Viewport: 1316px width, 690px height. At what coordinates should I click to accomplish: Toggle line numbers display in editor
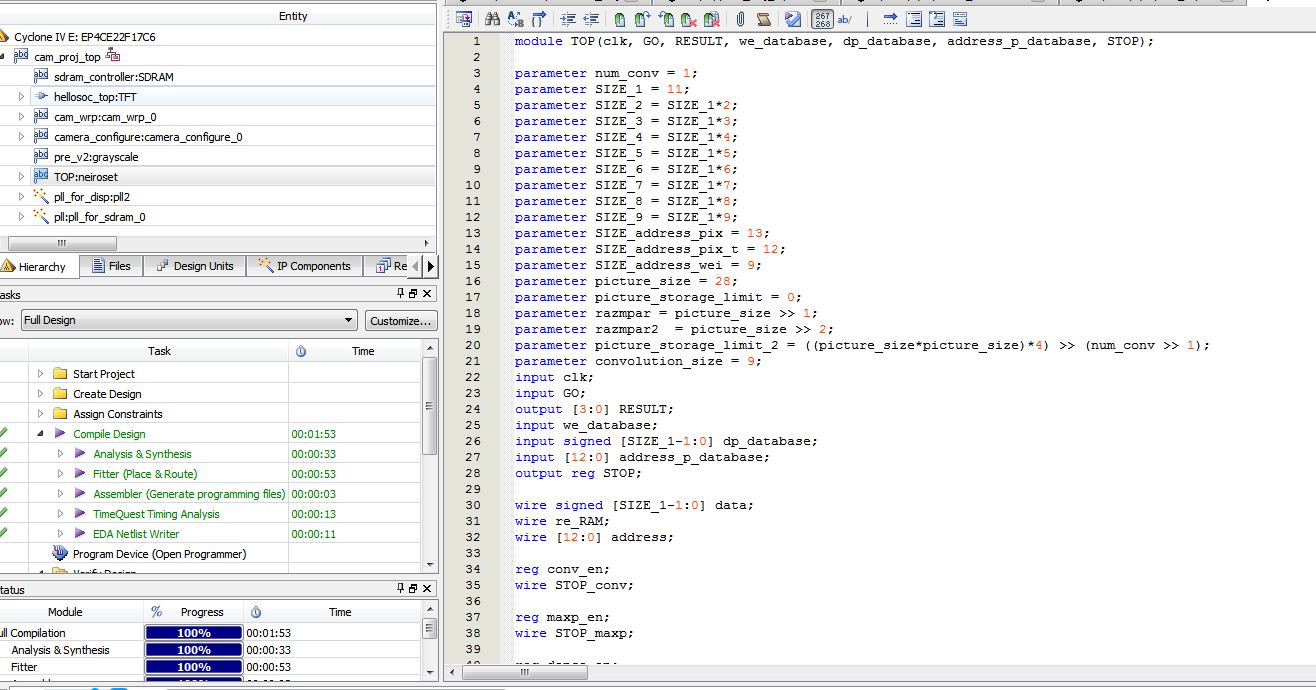pyautogui.click(x=822, y=19)
